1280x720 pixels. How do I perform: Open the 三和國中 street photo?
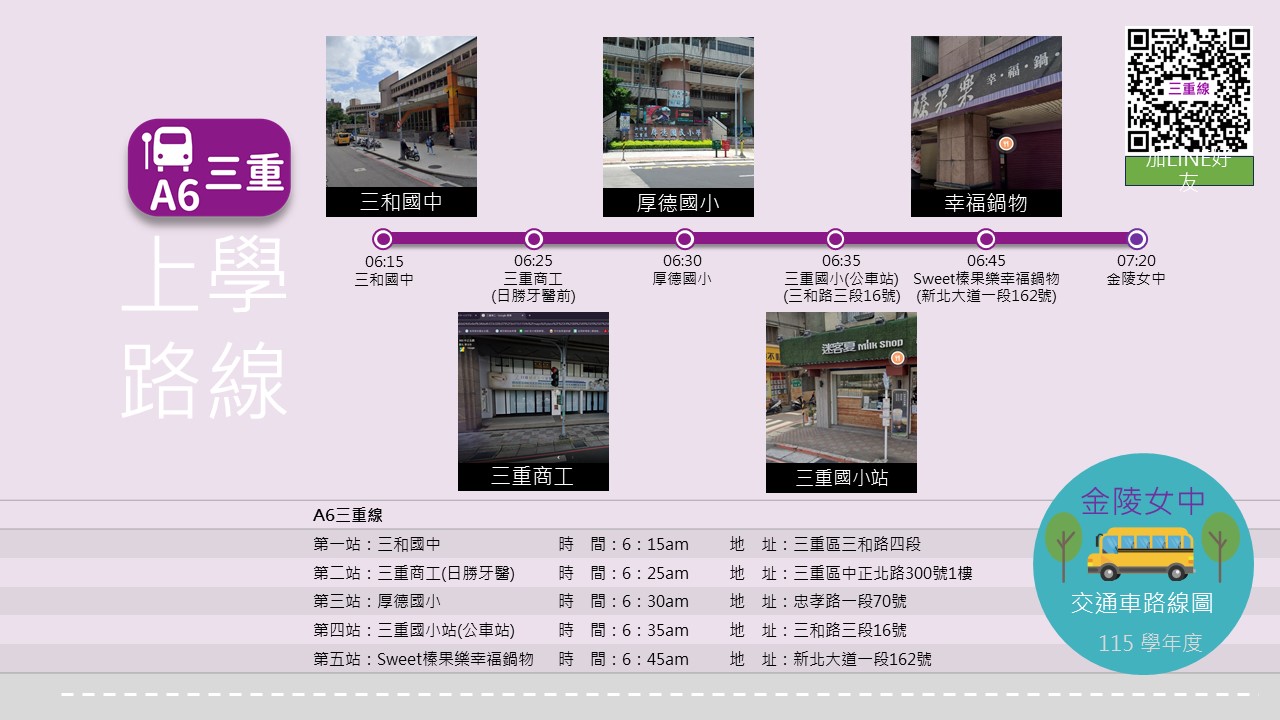click(x=401, y=126)
